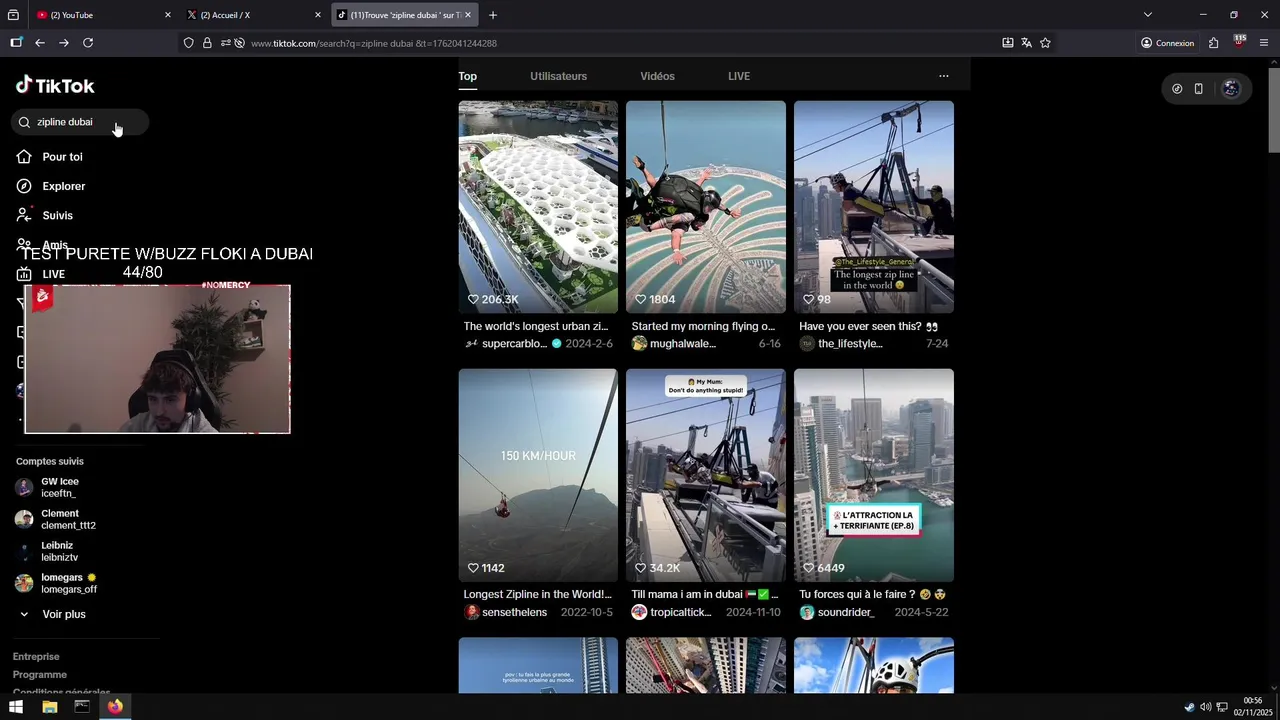The width and height of the screenshot is (1280, 720).
Task: Open the profile avatar menu
Action: 1231,89
